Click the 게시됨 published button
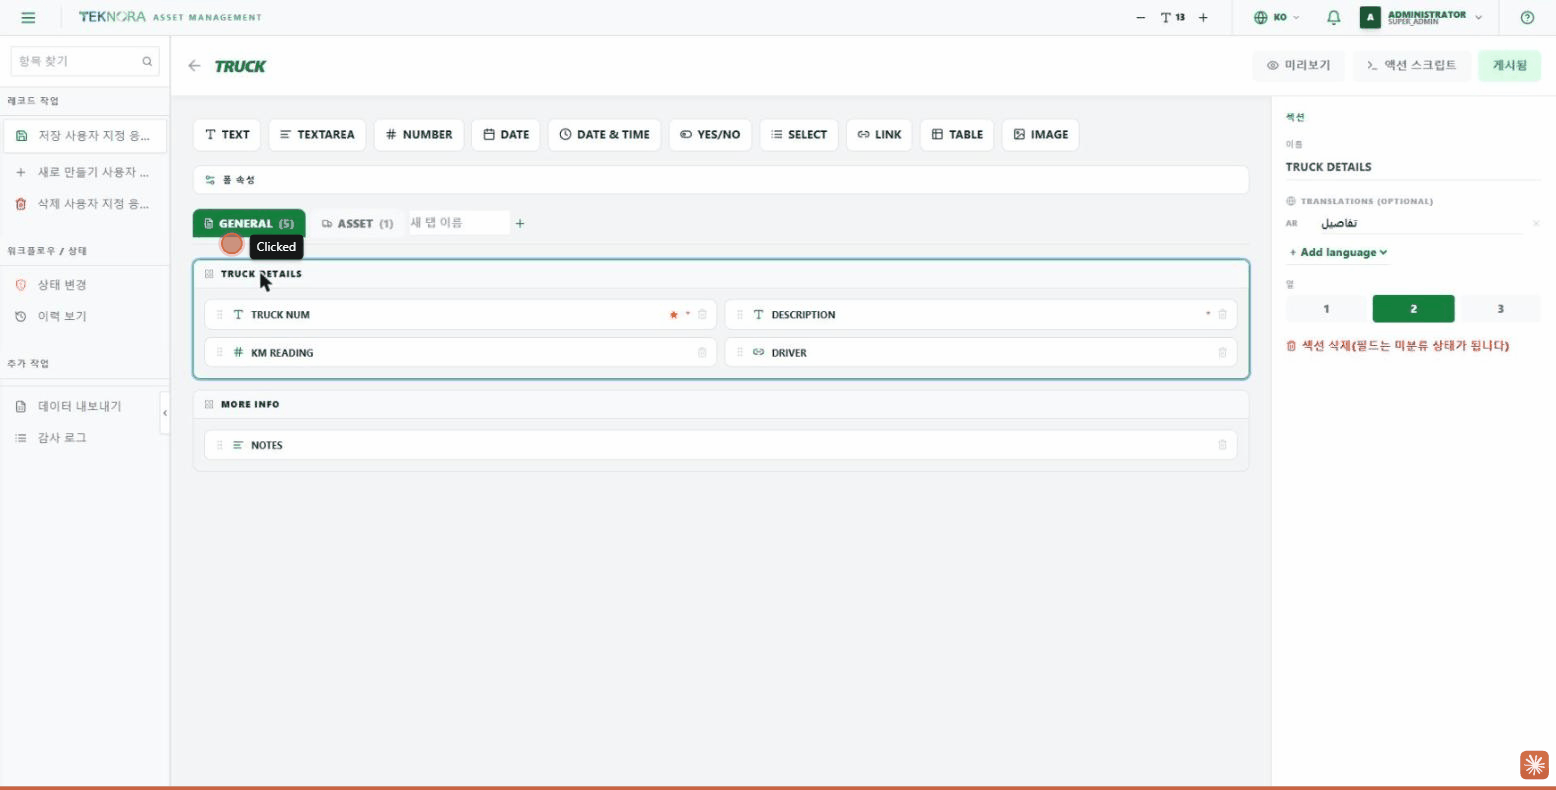 point(1509,65)
